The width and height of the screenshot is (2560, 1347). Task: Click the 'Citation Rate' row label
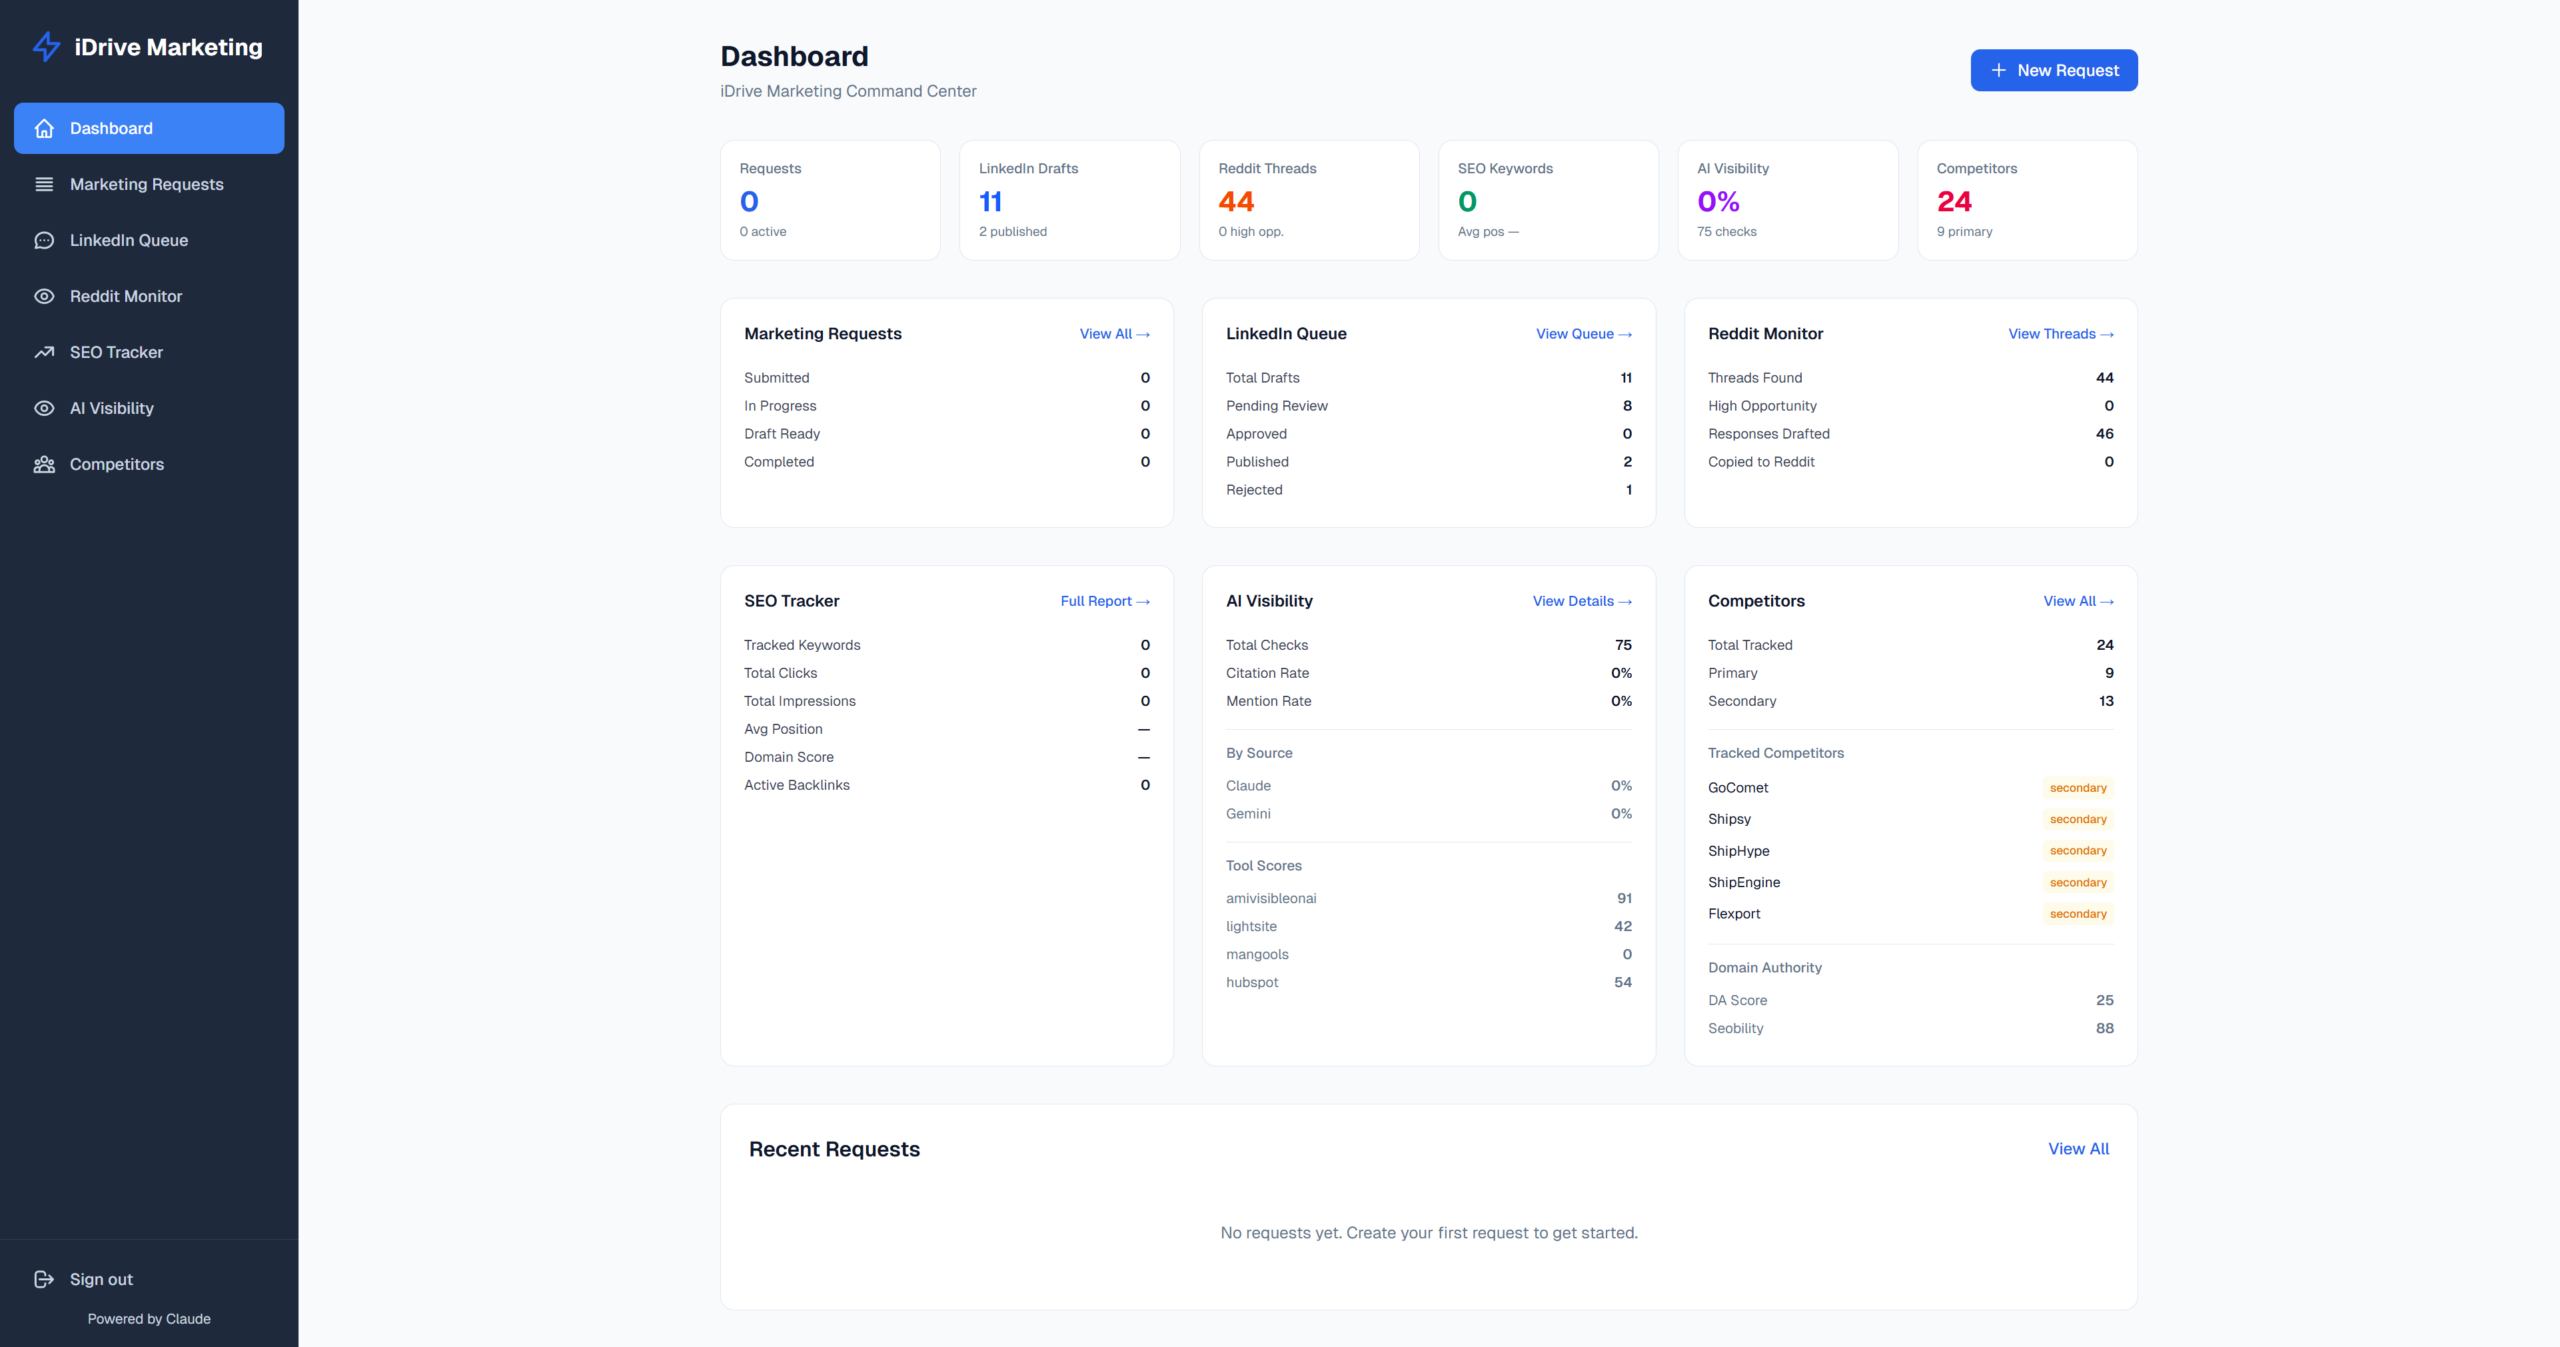pyautogui.click(x=1267, y=673)
